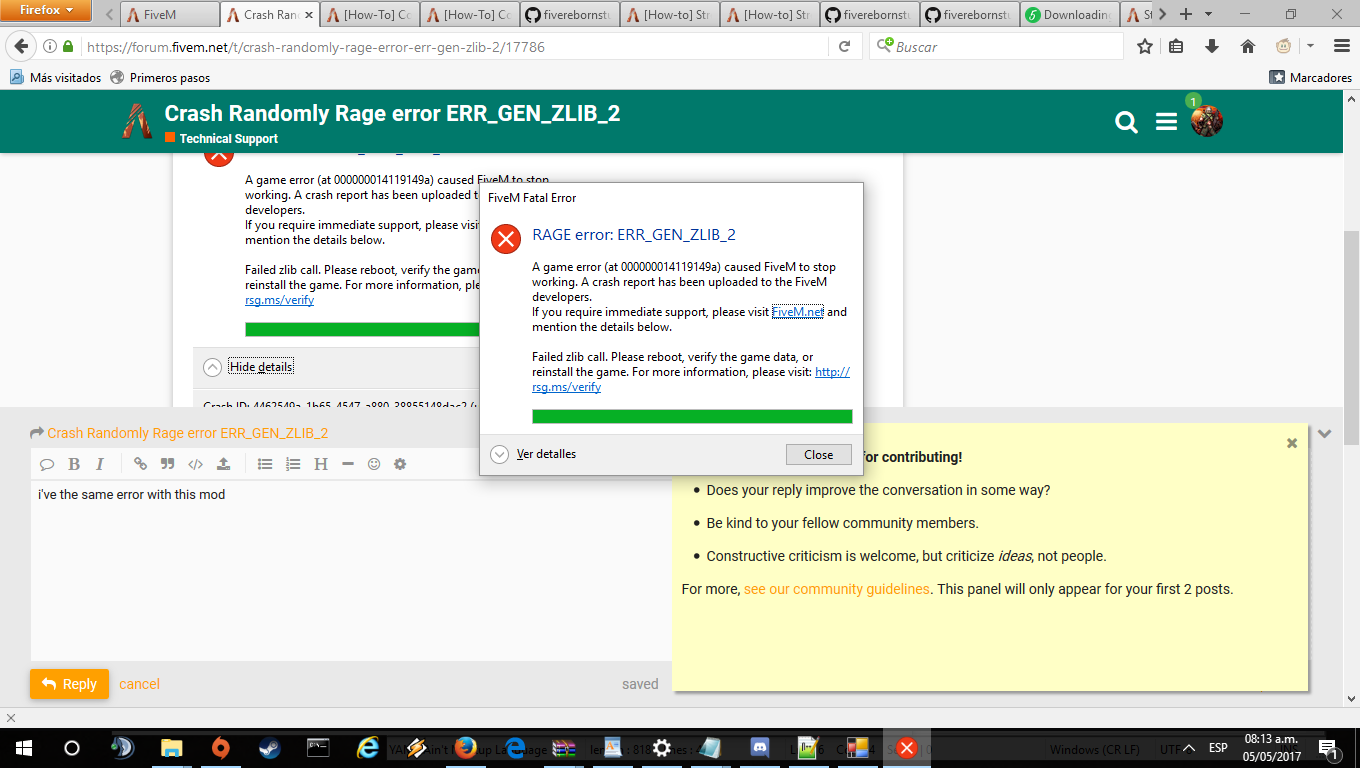Open the see our community guidelines link

837,589
